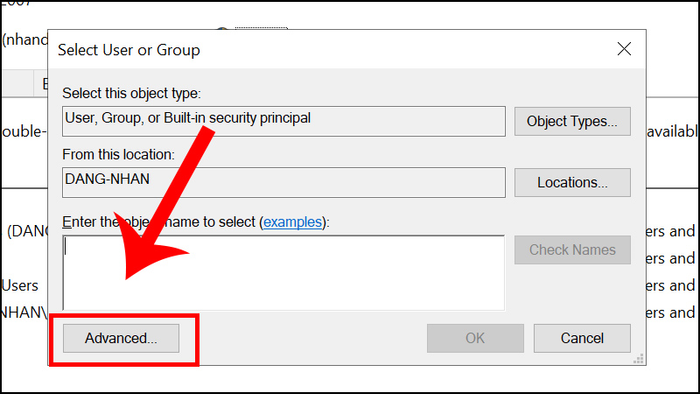Click the 'Select this object type' label
The height and width of the screenshot is (394, 700).
pyautogui.click(x=132, y=93)
